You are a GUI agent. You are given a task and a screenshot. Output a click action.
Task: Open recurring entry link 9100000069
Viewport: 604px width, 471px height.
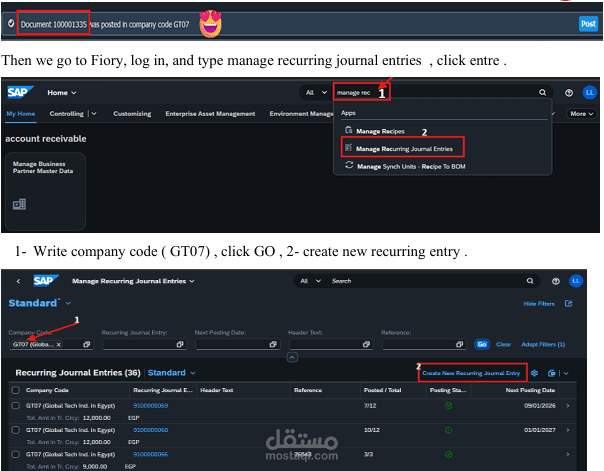click(151, 406)
